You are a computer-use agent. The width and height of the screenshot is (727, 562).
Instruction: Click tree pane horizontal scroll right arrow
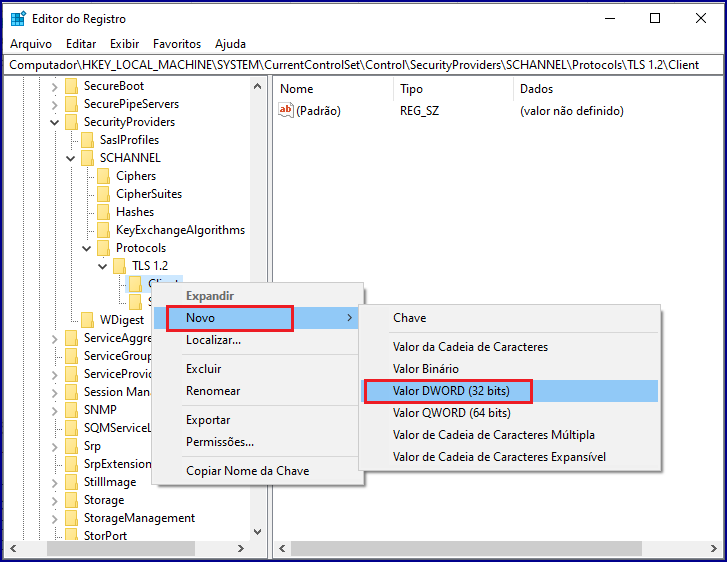[x=241, y=549]
